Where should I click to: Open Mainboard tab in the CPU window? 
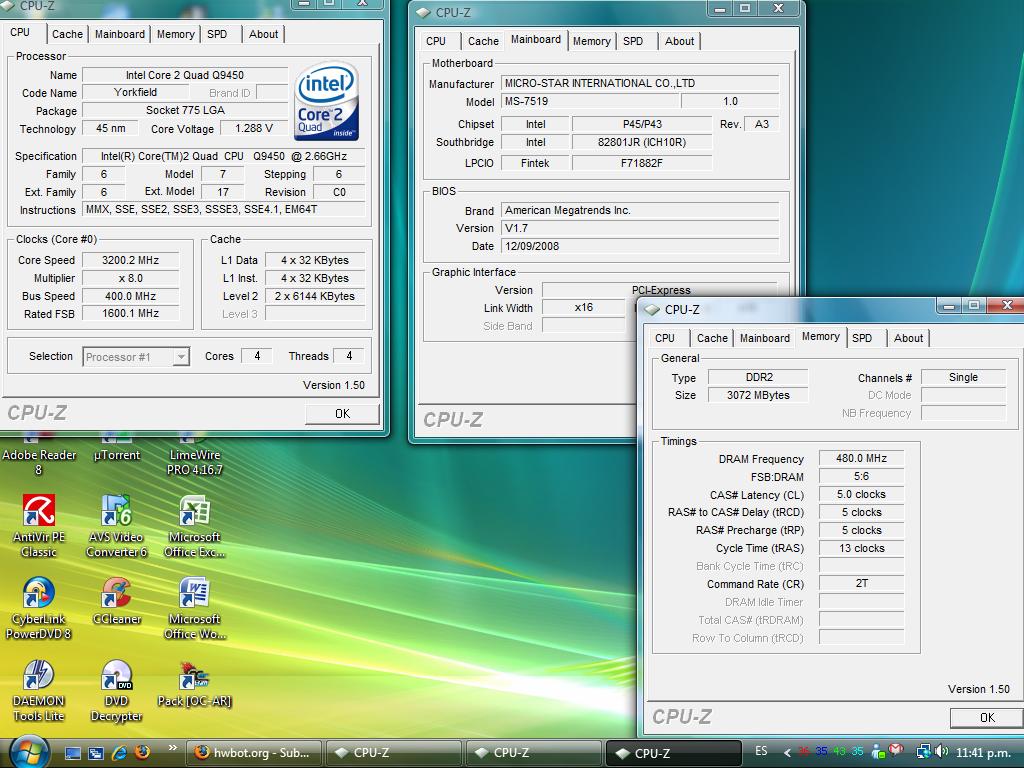pos(120,34)
